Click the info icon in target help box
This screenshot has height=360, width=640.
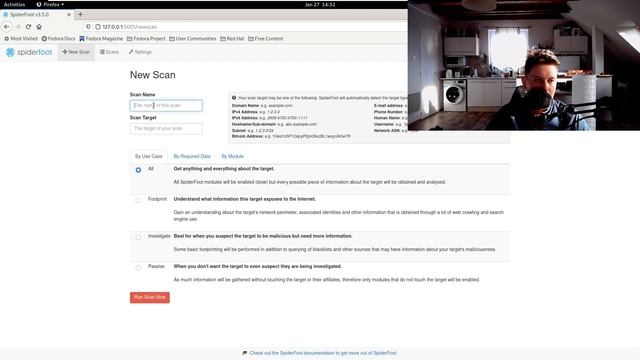(x=234, y=98)
